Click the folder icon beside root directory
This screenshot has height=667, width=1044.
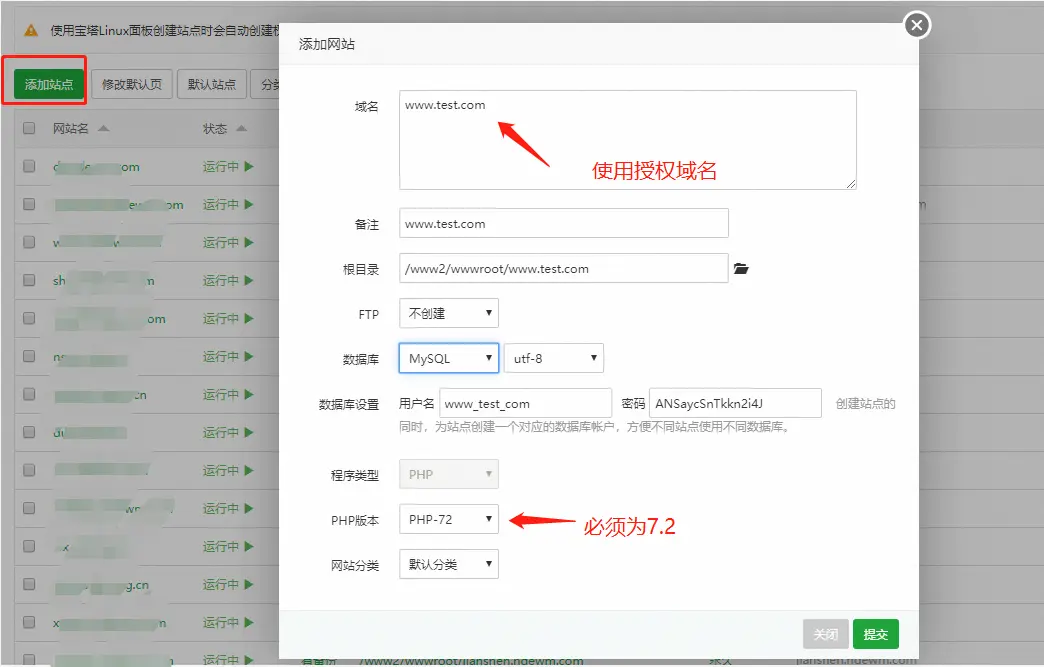[x=741, y=269]
